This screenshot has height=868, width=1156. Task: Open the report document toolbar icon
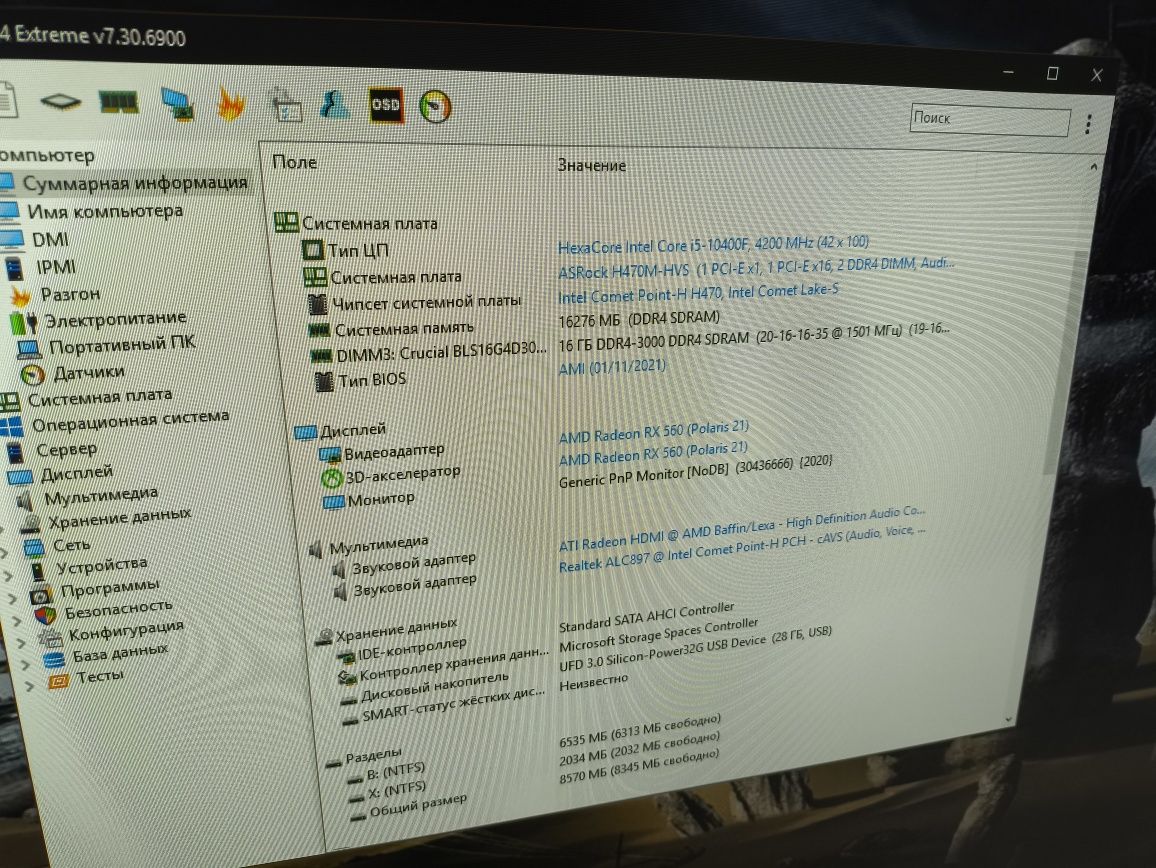point(7,99)
